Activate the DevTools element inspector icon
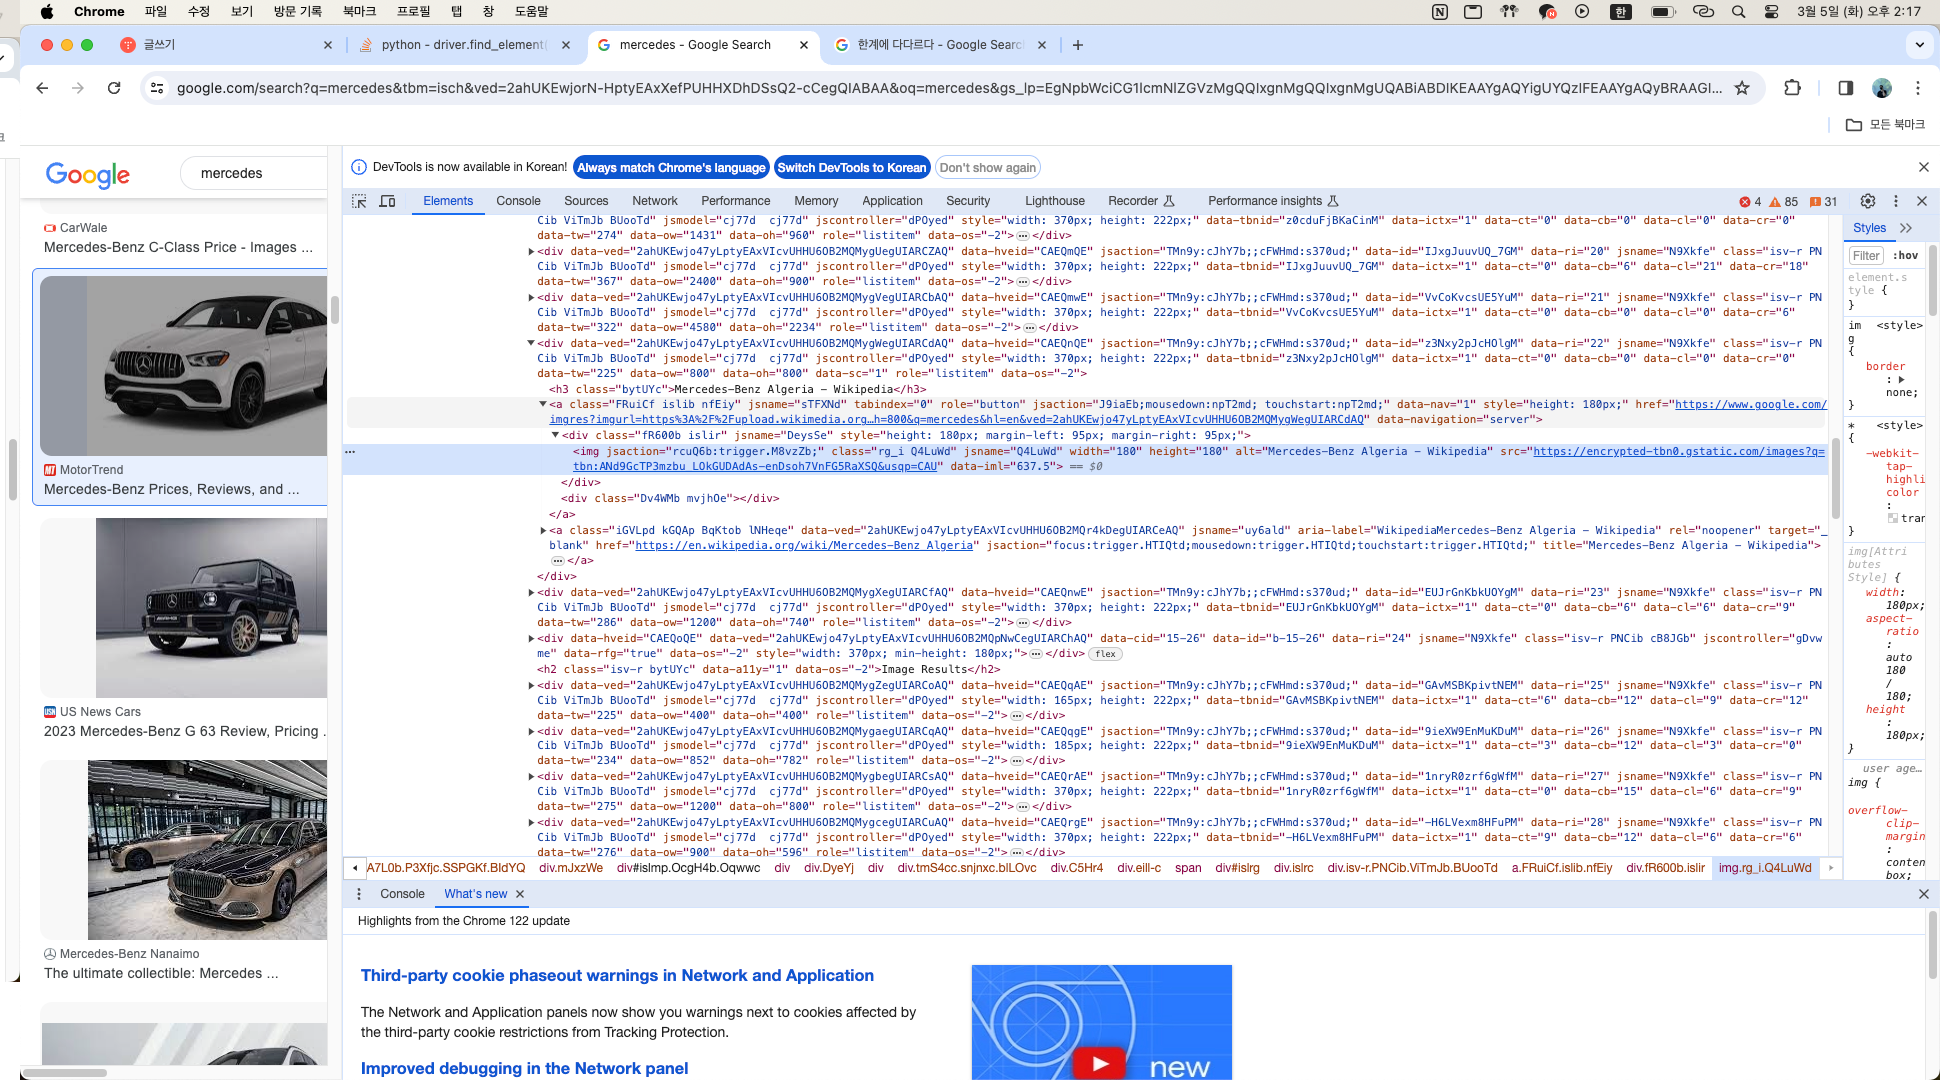This screenshot has height=1080, width=1940. pyautogui.click(x=359, y=201)
